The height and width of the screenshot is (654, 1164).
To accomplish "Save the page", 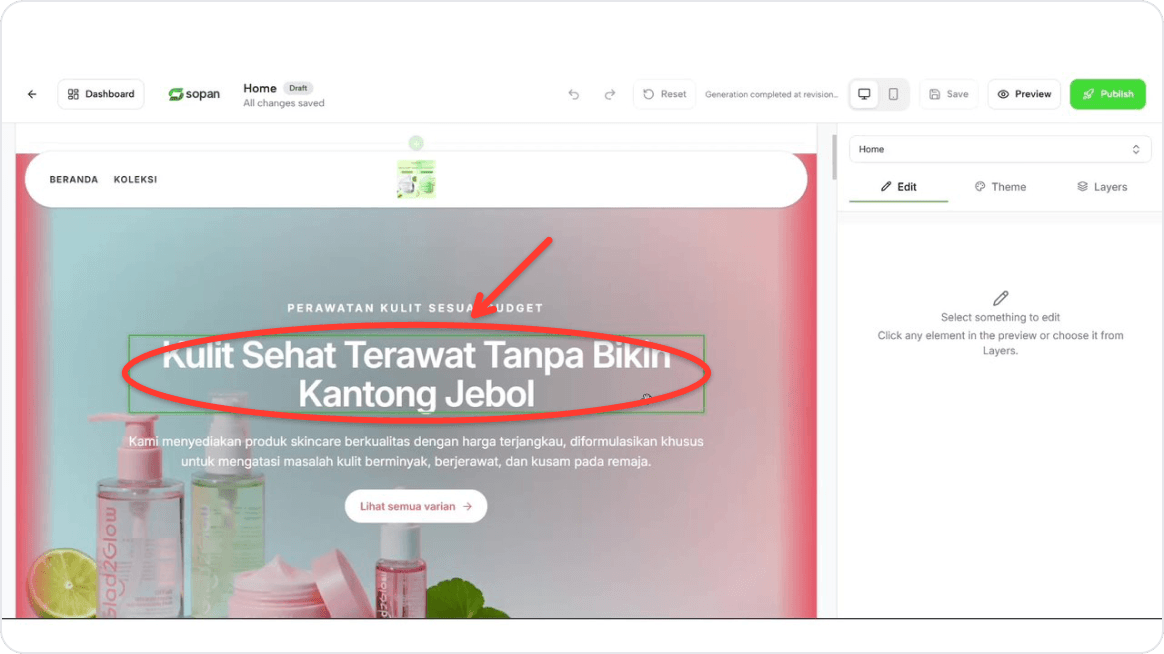I will pos(949,94).
